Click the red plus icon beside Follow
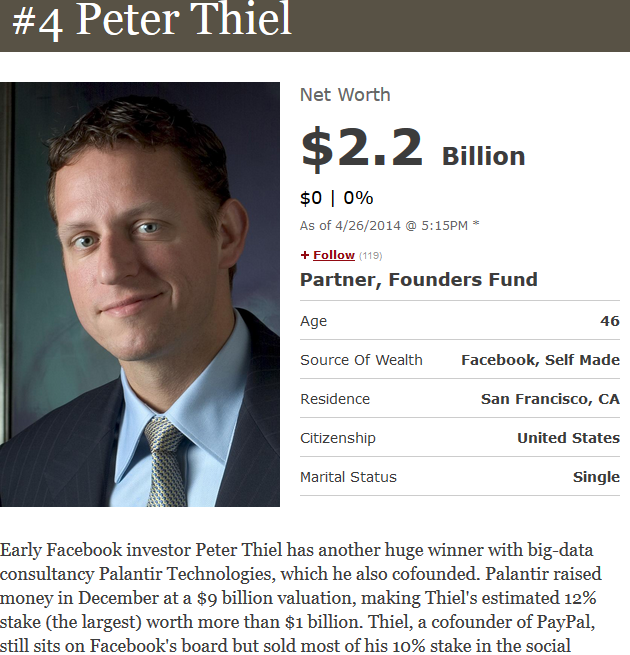 [x=305, y=255]
